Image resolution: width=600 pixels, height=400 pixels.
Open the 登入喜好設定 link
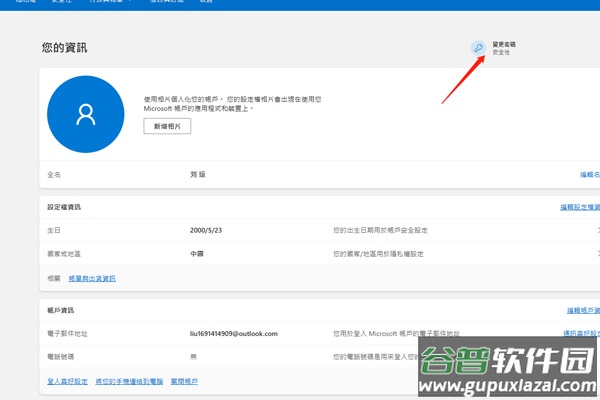pyautogui.click(x=67, y=381)
